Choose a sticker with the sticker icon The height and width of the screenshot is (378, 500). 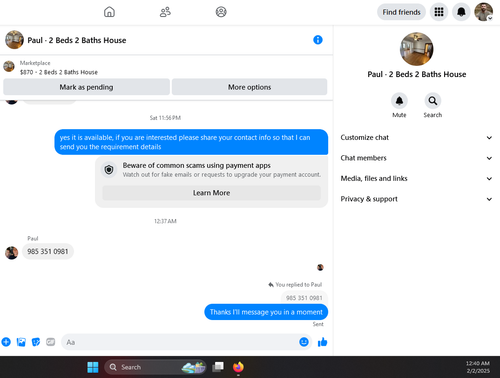coord(36,342)
